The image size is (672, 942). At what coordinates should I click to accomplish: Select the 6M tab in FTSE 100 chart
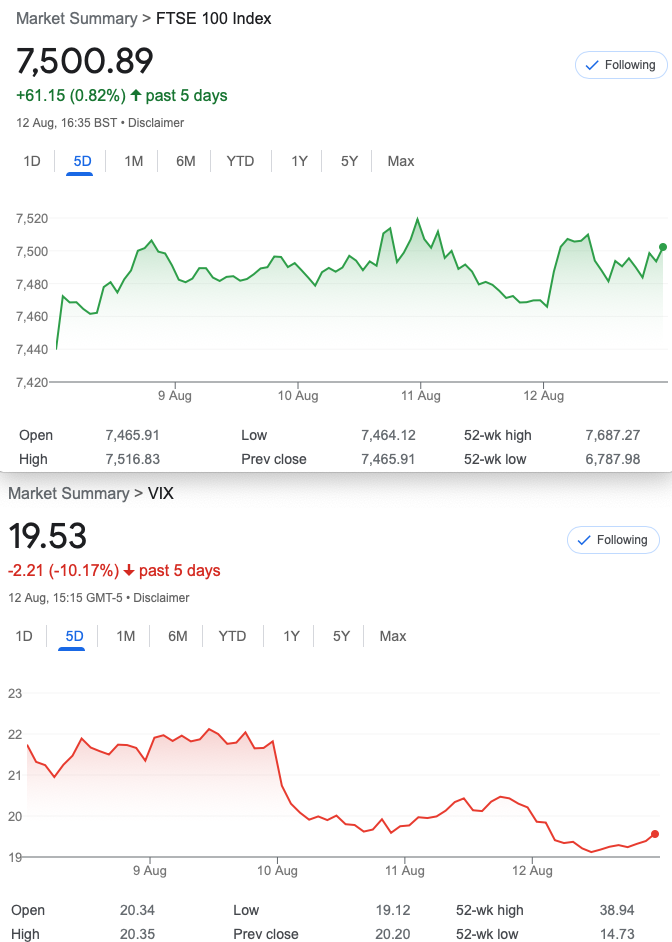186,161
